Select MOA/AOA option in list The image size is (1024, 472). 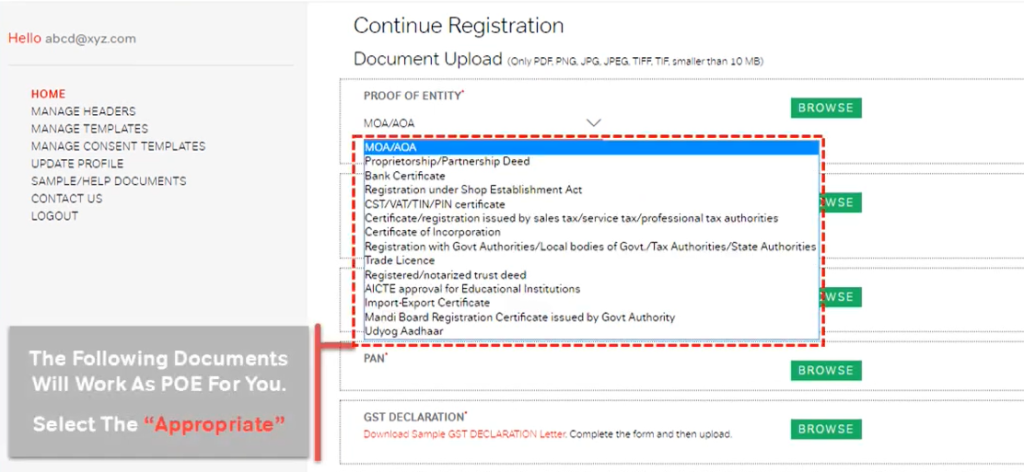pos(592,148)
